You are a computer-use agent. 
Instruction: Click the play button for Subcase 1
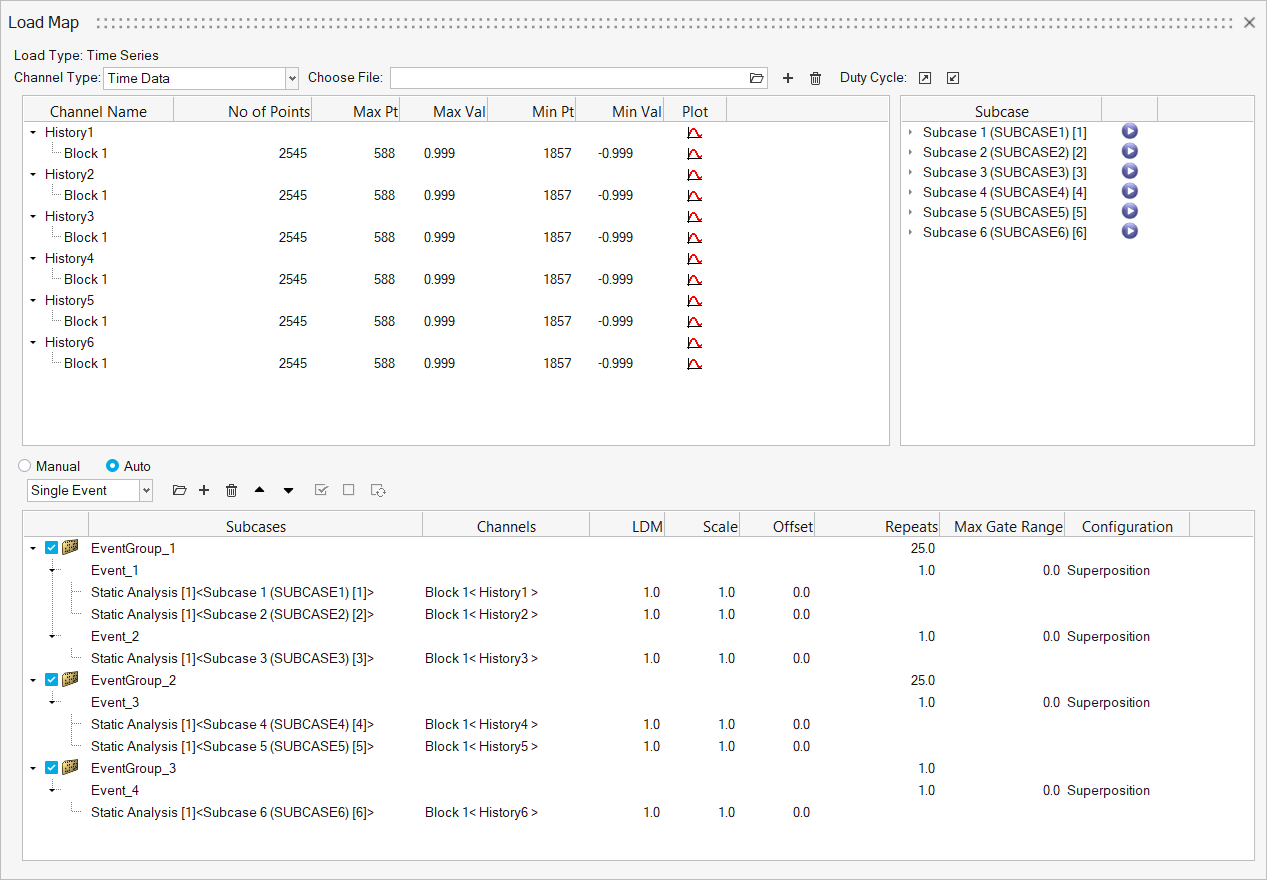click(x=1130, y=132)
